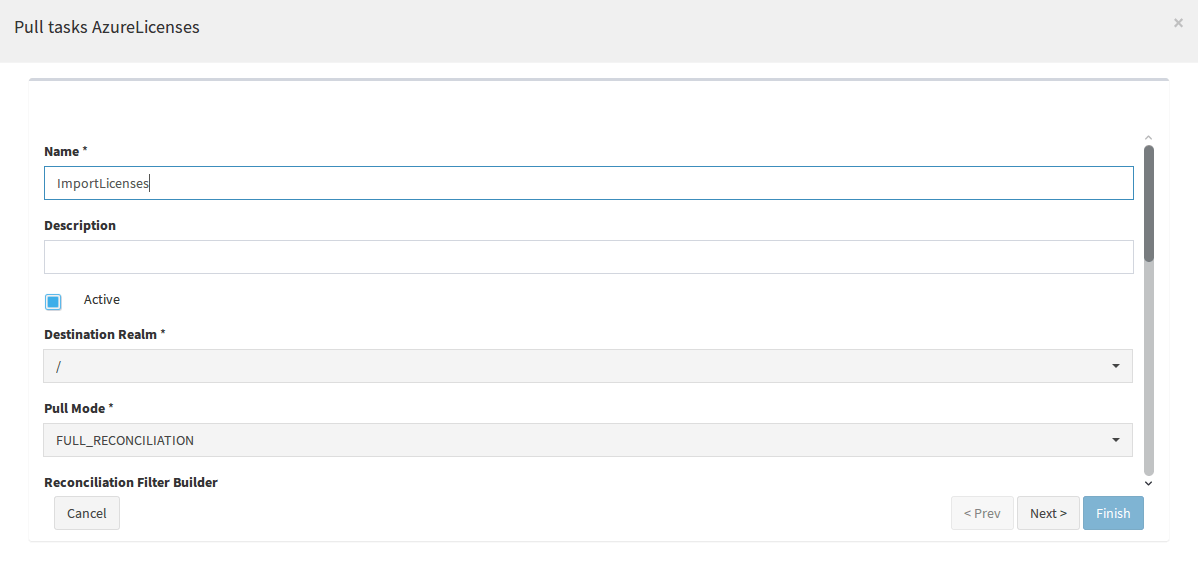The height and width of the screenshot is (573, 1198).
Task: Click the Reconciliation Filter Builder heading
Action: (131, 483)
